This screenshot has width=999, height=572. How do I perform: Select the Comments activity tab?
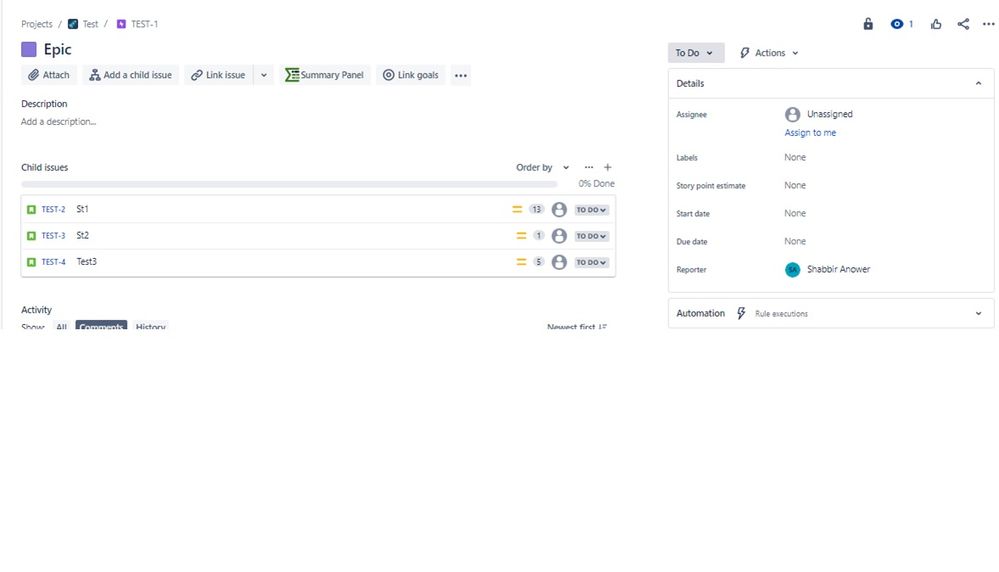point(101,325)
